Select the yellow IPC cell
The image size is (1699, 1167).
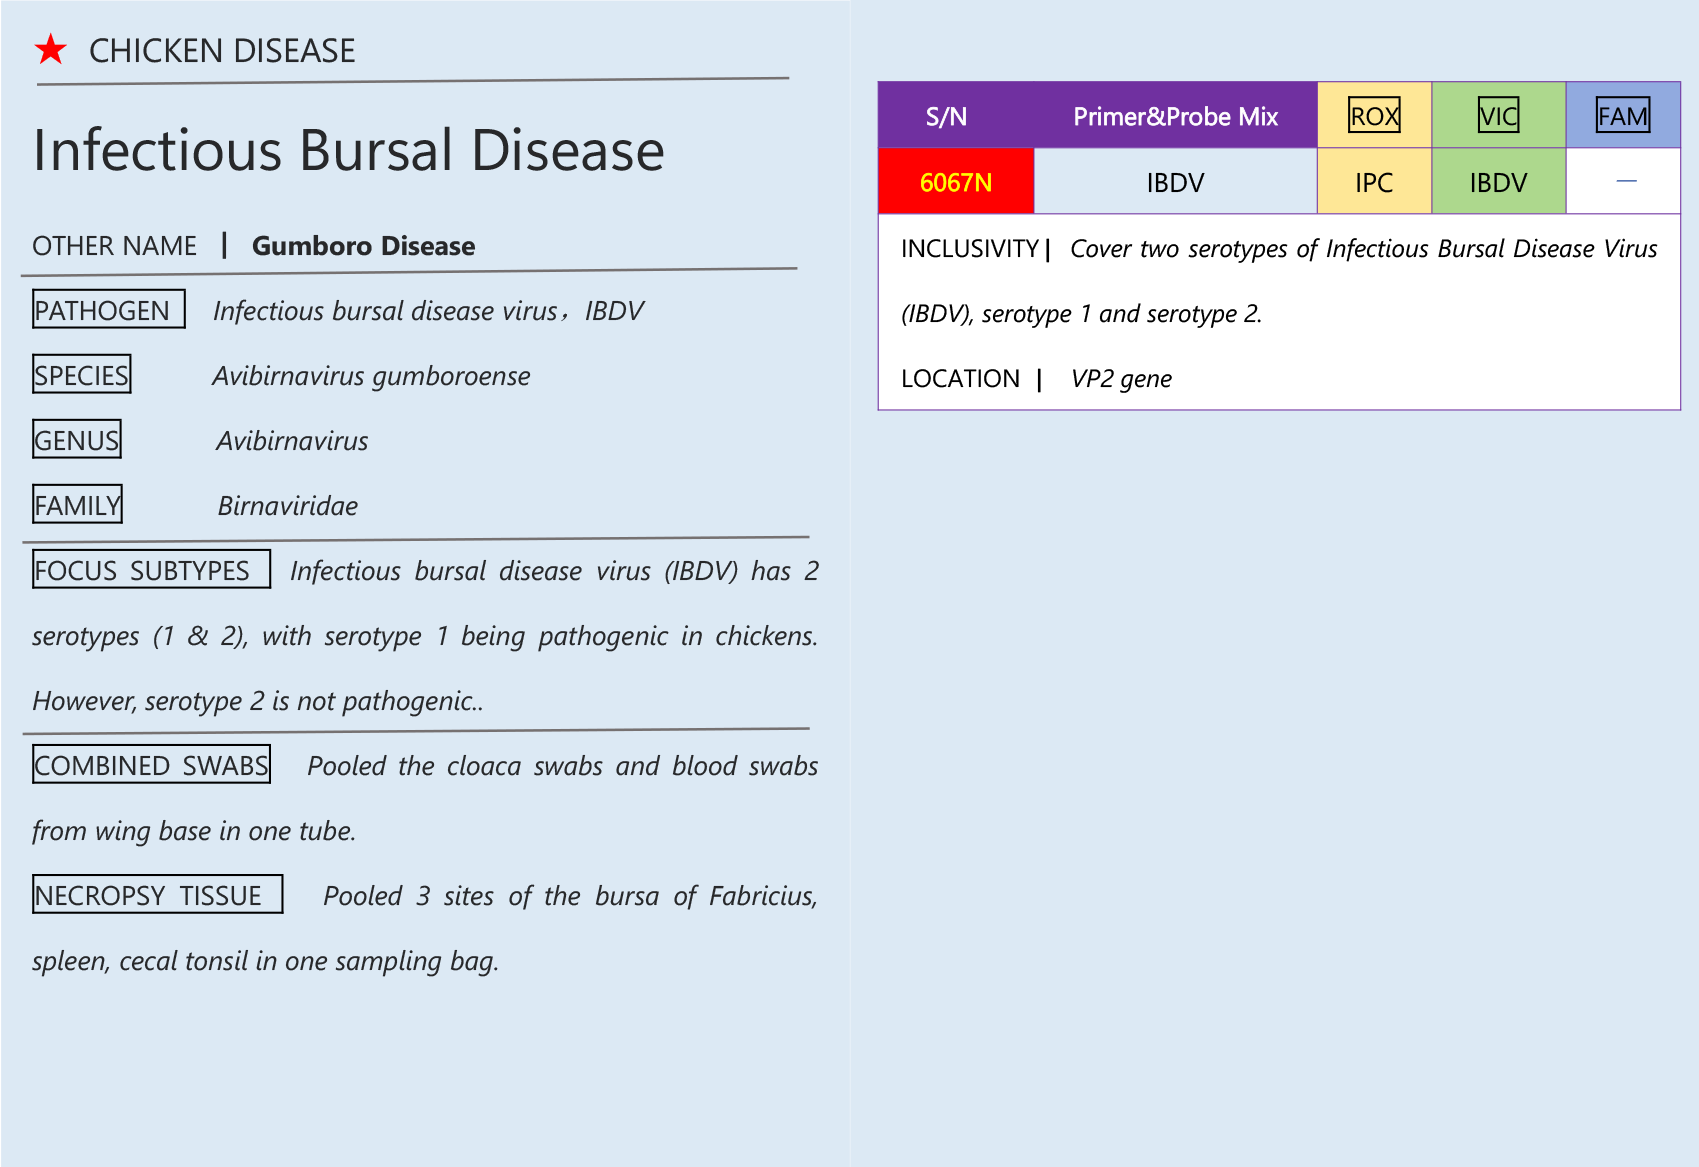pos(1374,182)
